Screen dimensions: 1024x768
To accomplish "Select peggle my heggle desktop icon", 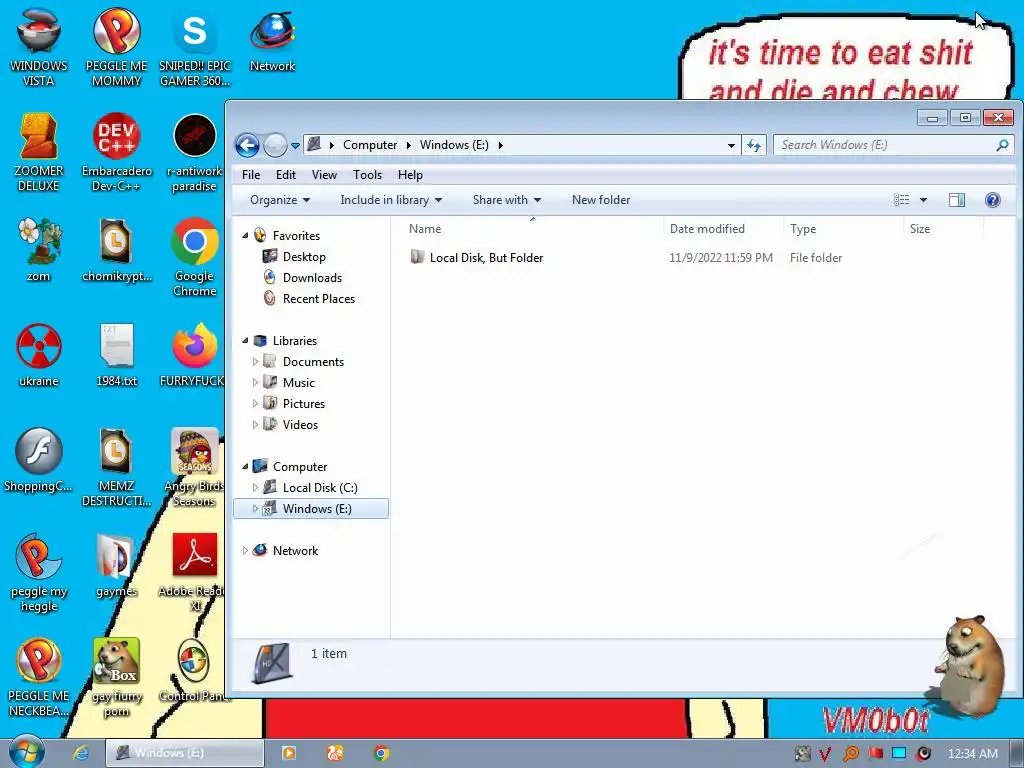I will click(39, 573).
